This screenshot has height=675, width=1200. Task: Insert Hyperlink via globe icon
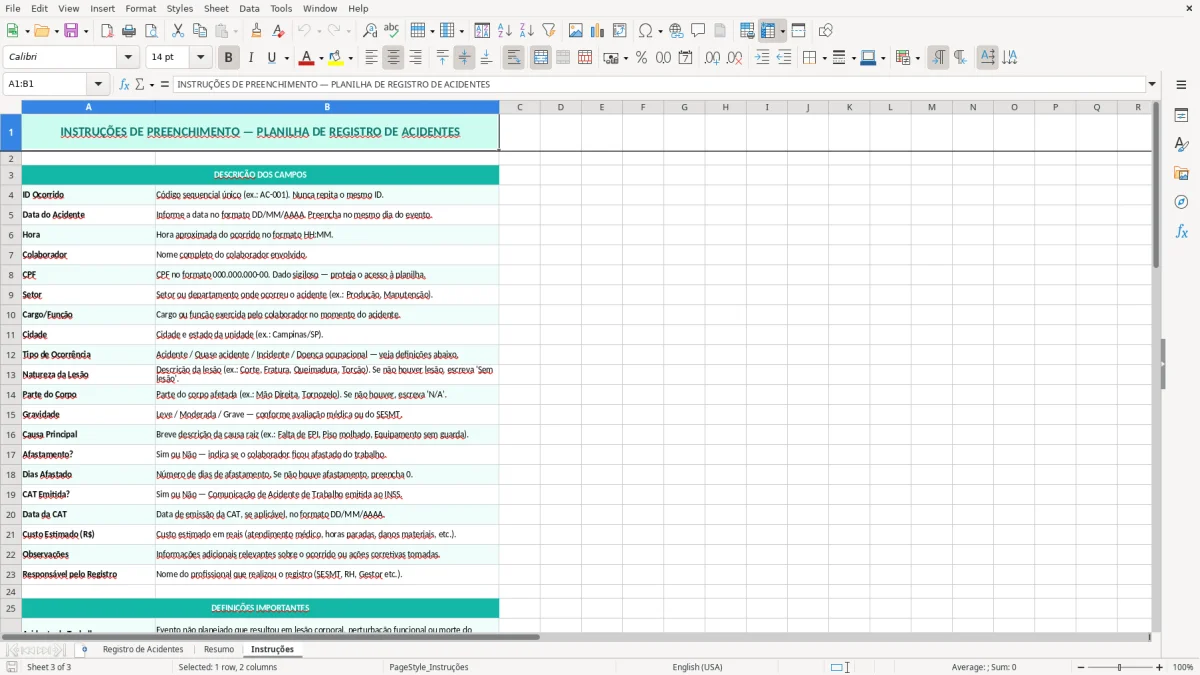pos(676,31)
